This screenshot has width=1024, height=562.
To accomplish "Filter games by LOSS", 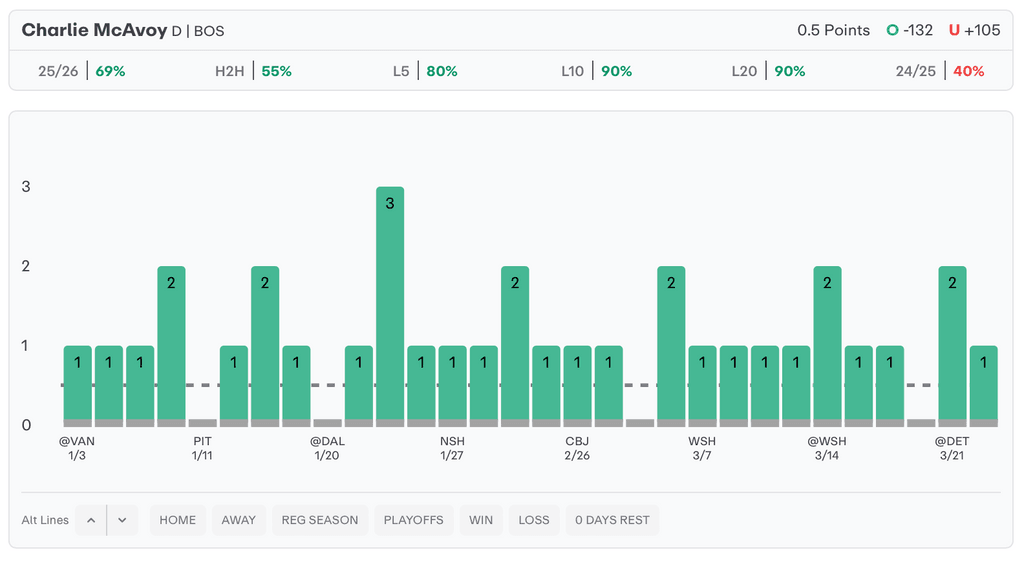I will coord(534,520).
